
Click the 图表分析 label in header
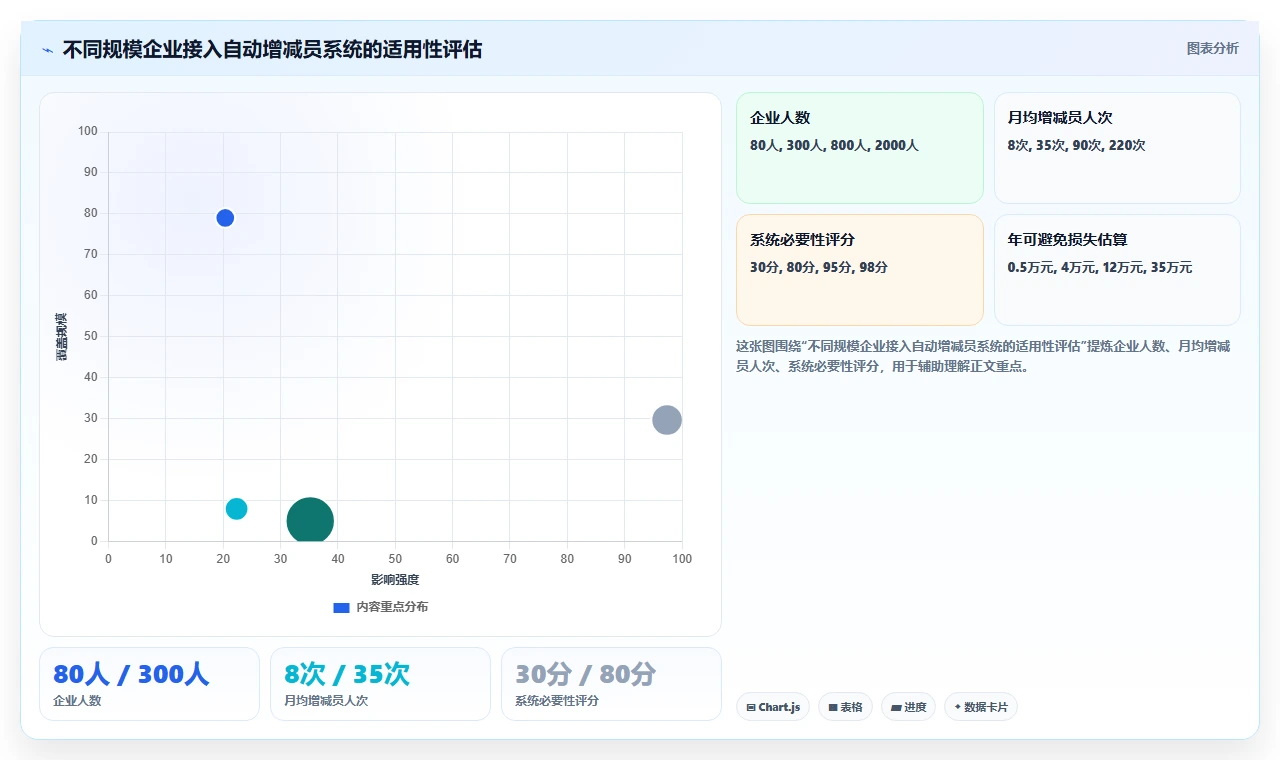point(1212,48)
